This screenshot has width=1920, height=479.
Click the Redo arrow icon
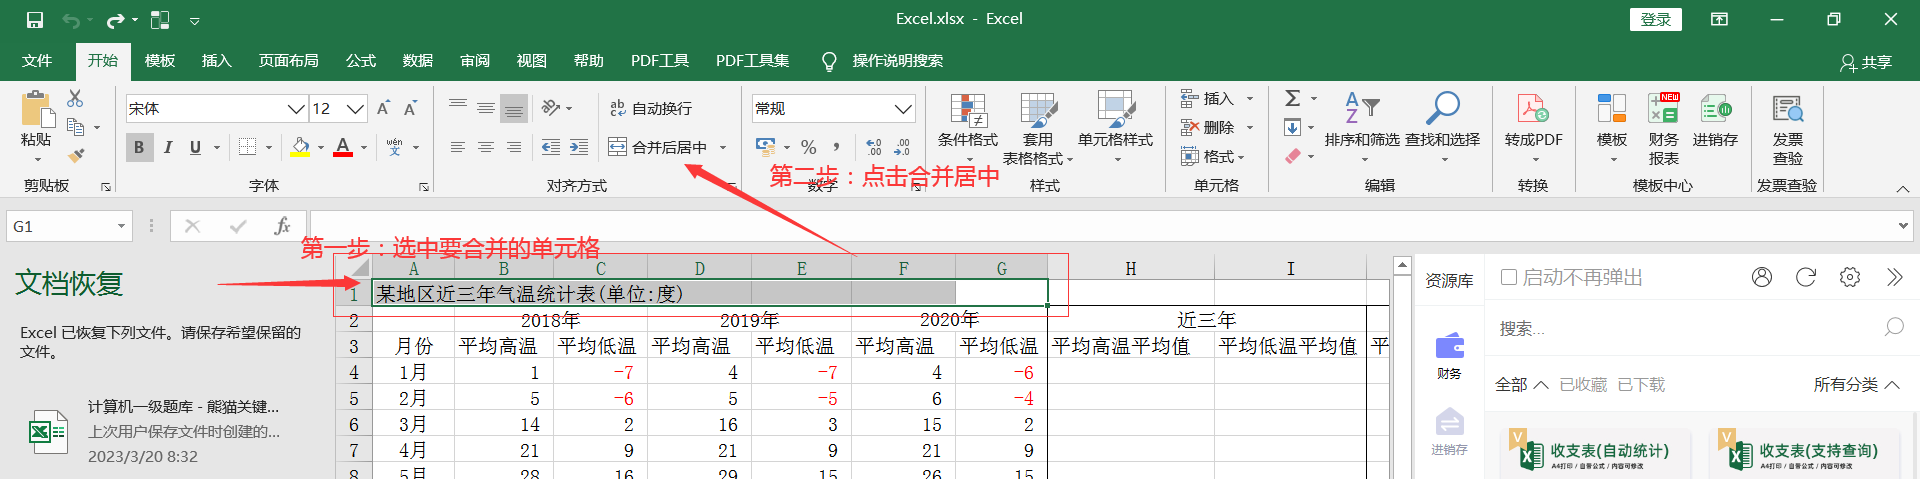click(x=116, y=19)
